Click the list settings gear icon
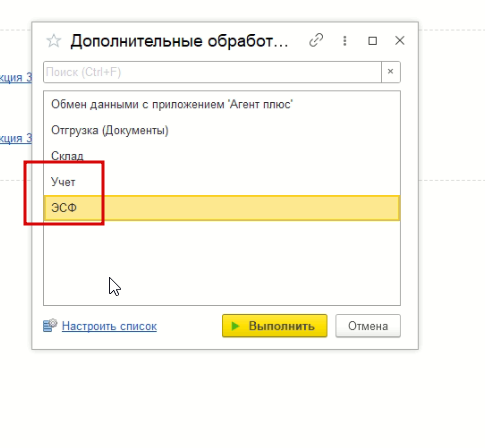Viewport: 485px width, 448px height. 50,326
